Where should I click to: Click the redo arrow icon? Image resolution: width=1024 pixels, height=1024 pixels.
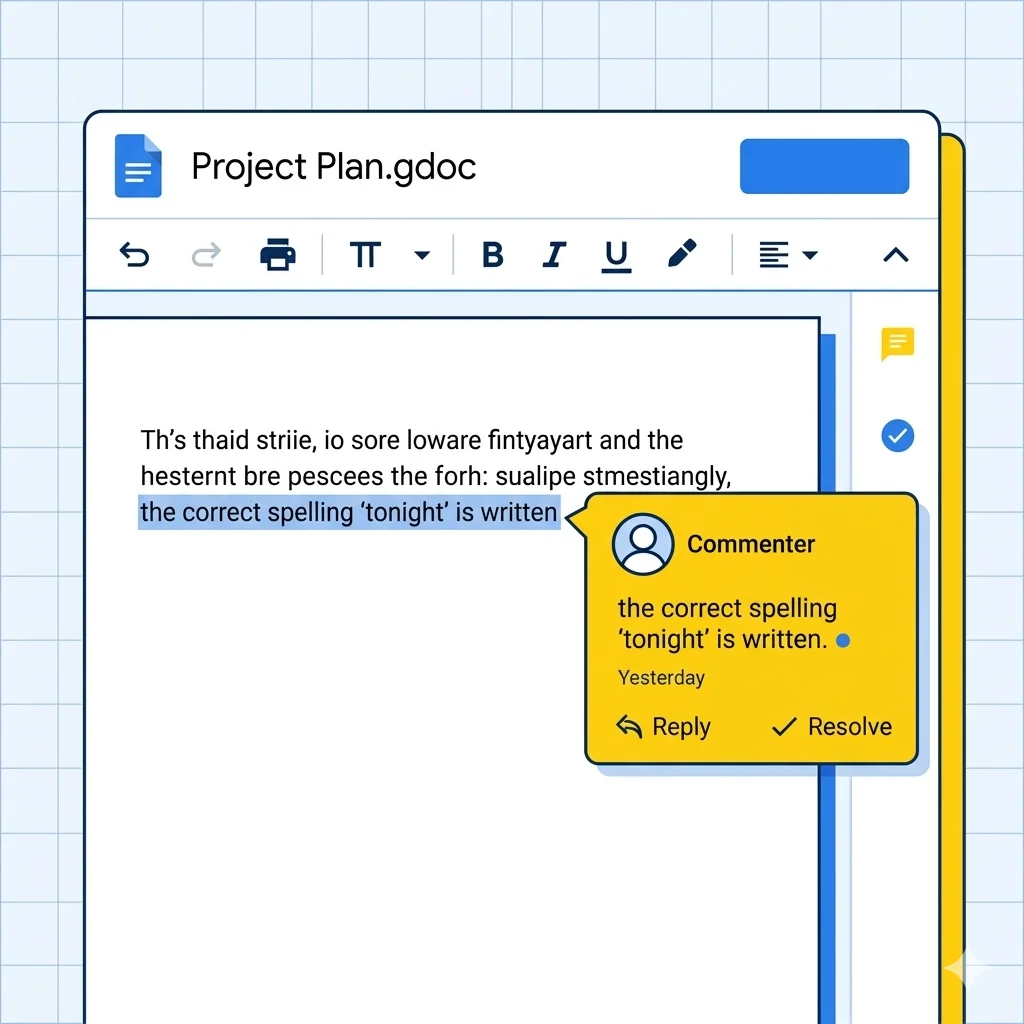click(206, 255)
